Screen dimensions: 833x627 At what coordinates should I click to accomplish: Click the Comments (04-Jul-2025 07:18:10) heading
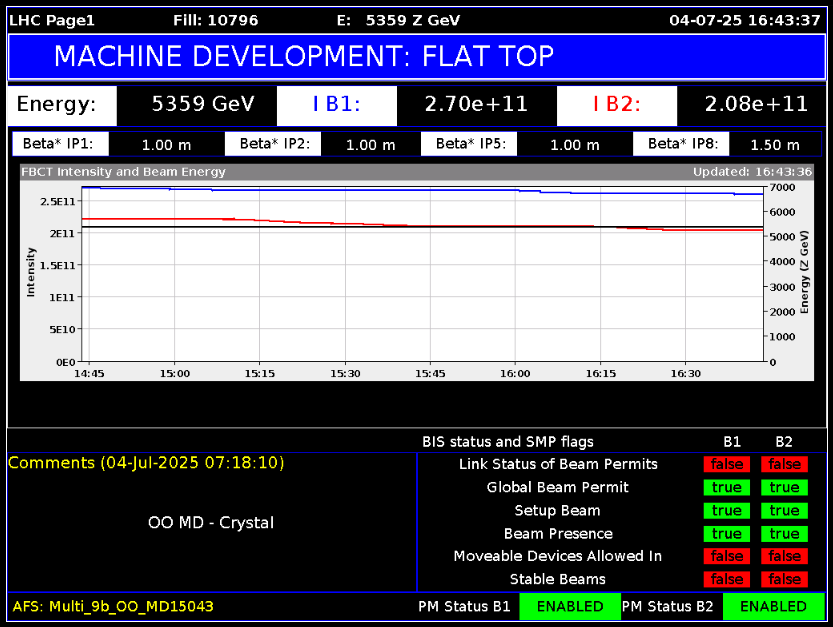tap(146, 463)
